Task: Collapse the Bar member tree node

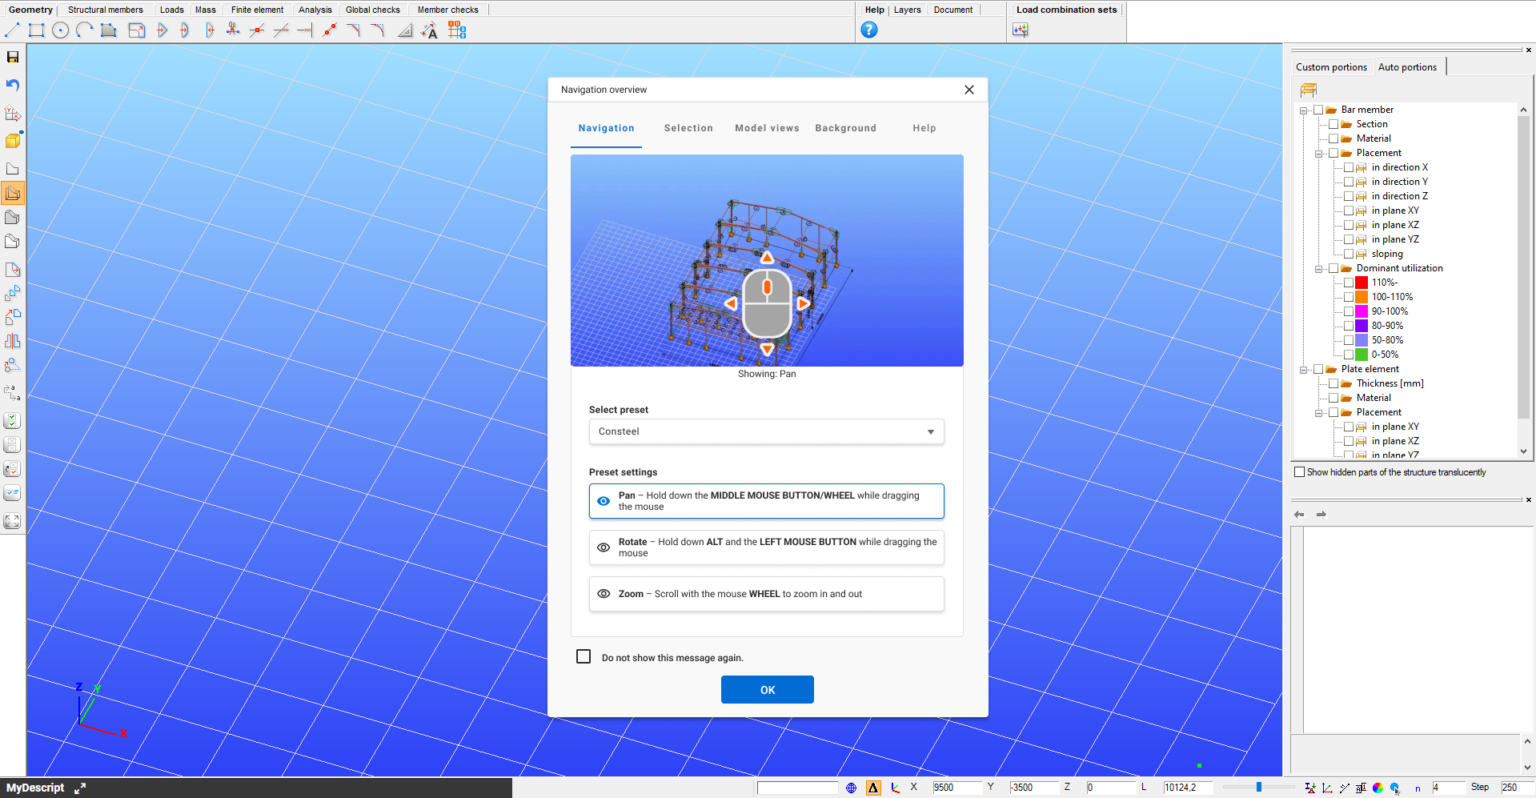Action: coord(1304,110)
